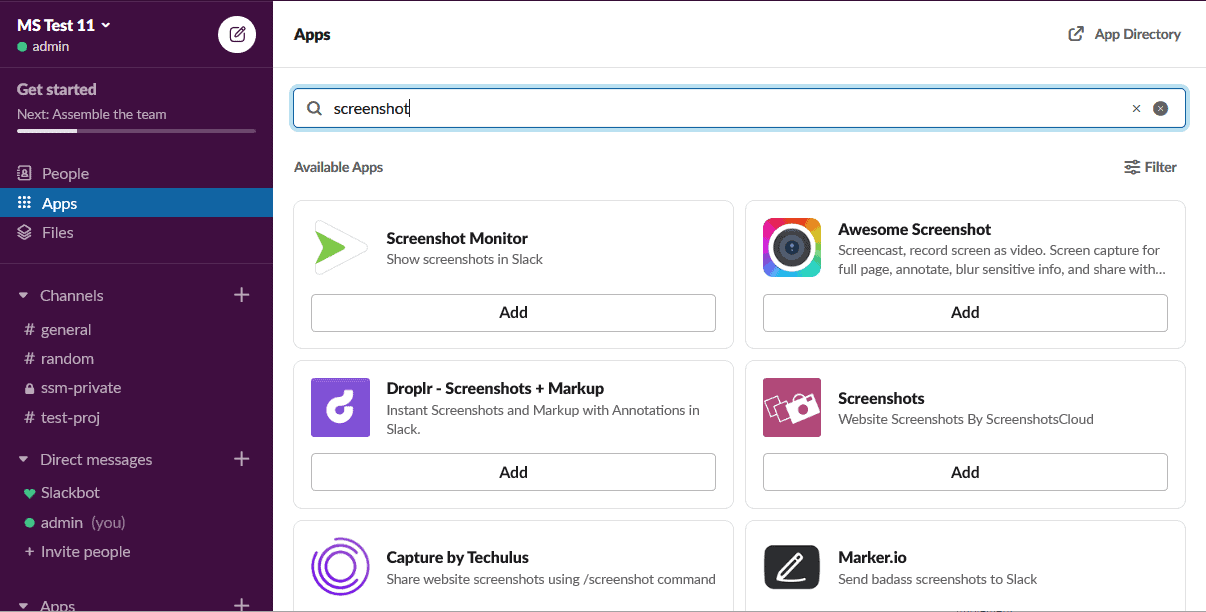Collapse the Direct messages section
Screen dimensions: 1206x612
point(24,459)
